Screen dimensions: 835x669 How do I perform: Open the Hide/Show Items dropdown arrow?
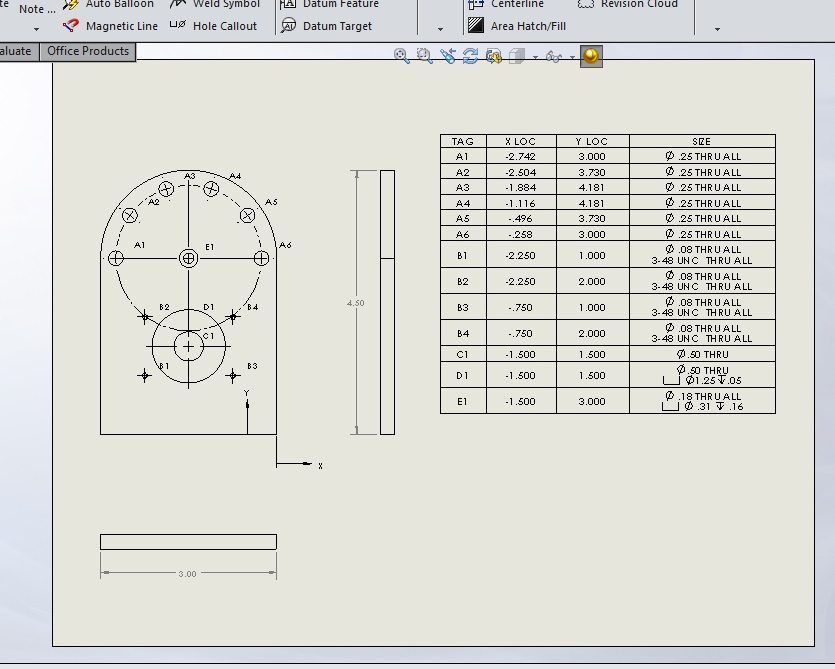click(572, 58)
